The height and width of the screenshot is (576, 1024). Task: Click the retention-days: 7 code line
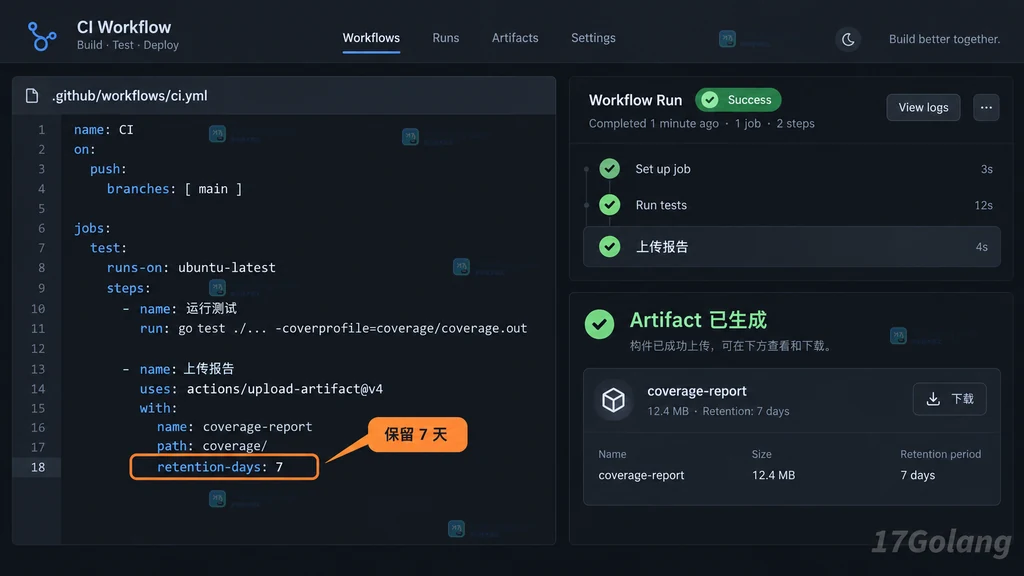tap(220, 467)
